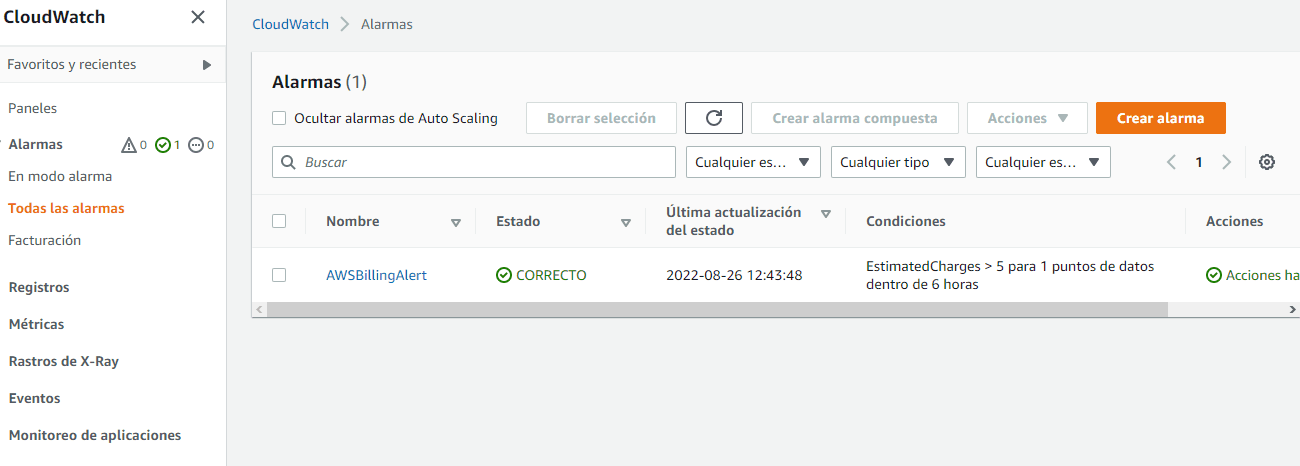Refresh the alarms list
This screenshot has width=1300, height=466.
pos(714,118)
